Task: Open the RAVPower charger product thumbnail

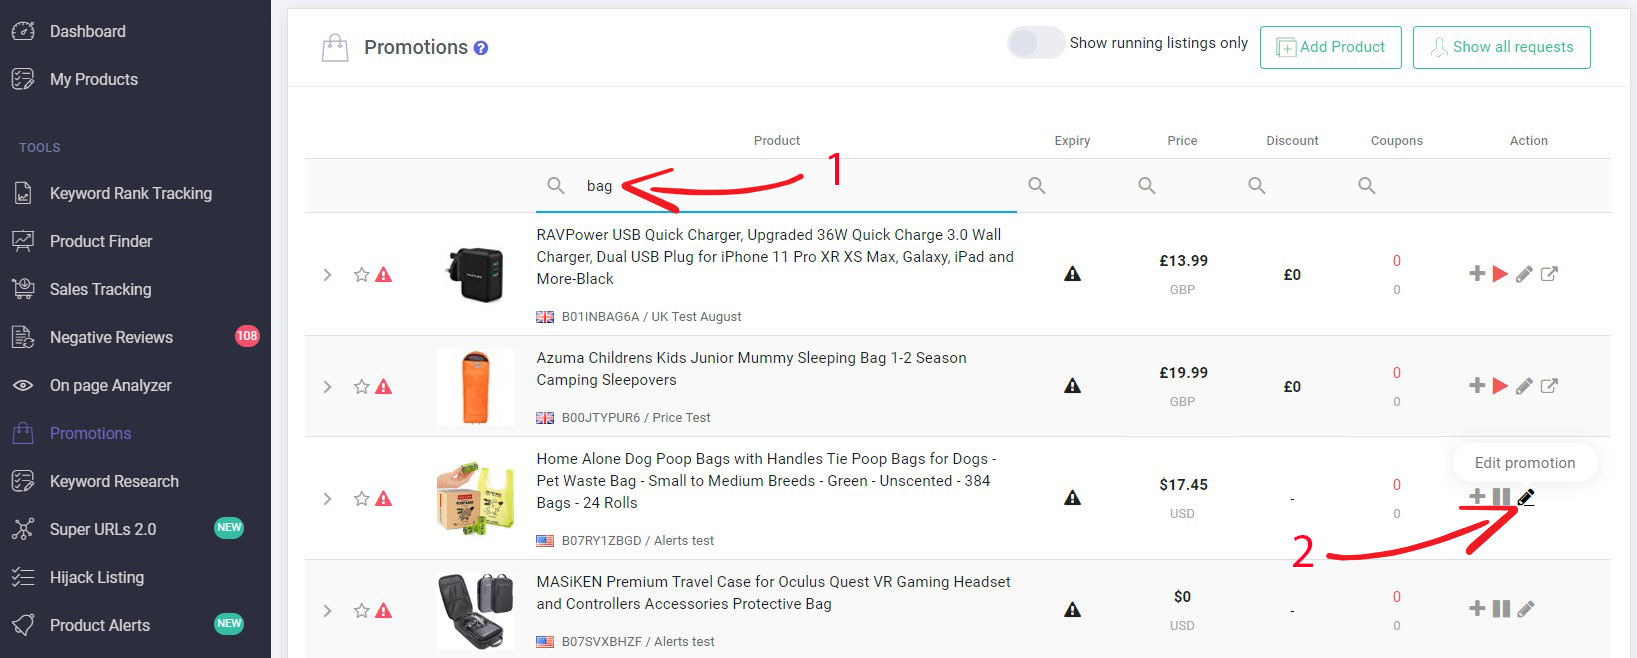Action: pos(475,274)
